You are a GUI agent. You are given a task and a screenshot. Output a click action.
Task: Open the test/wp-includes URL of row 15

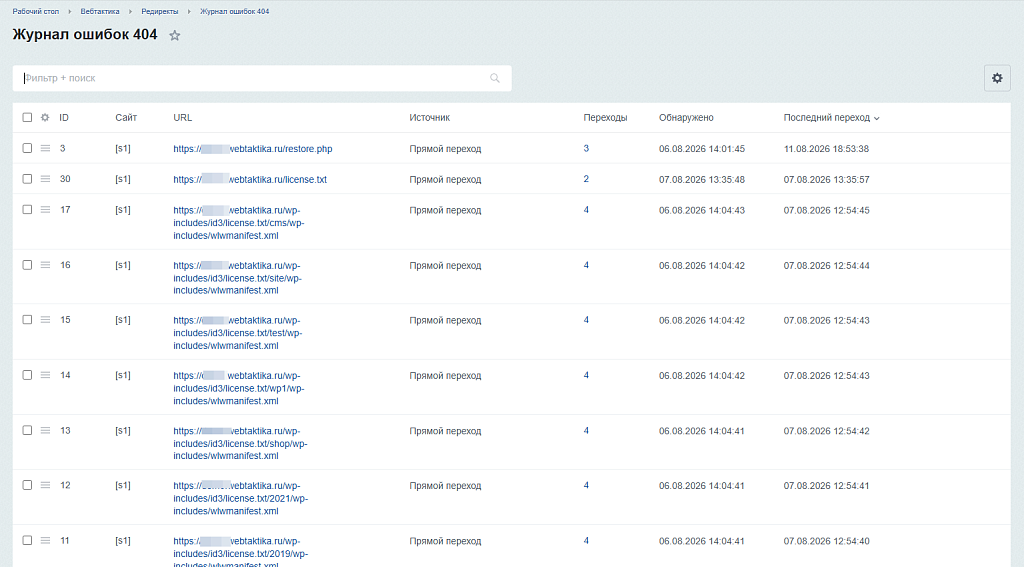click(x=238, y=333)
